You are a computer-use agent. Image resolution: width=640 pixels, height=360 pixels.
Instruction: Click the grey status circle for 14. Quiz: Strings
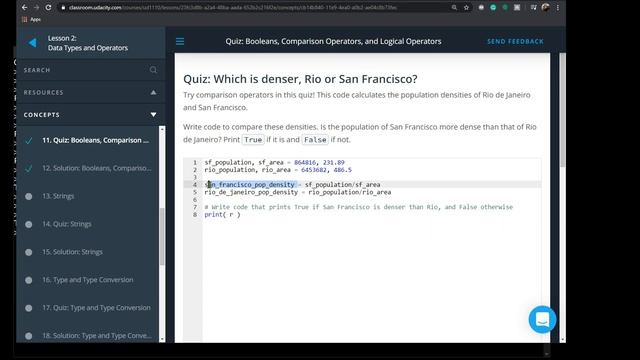pyautogui.click(x=29, y=224)
